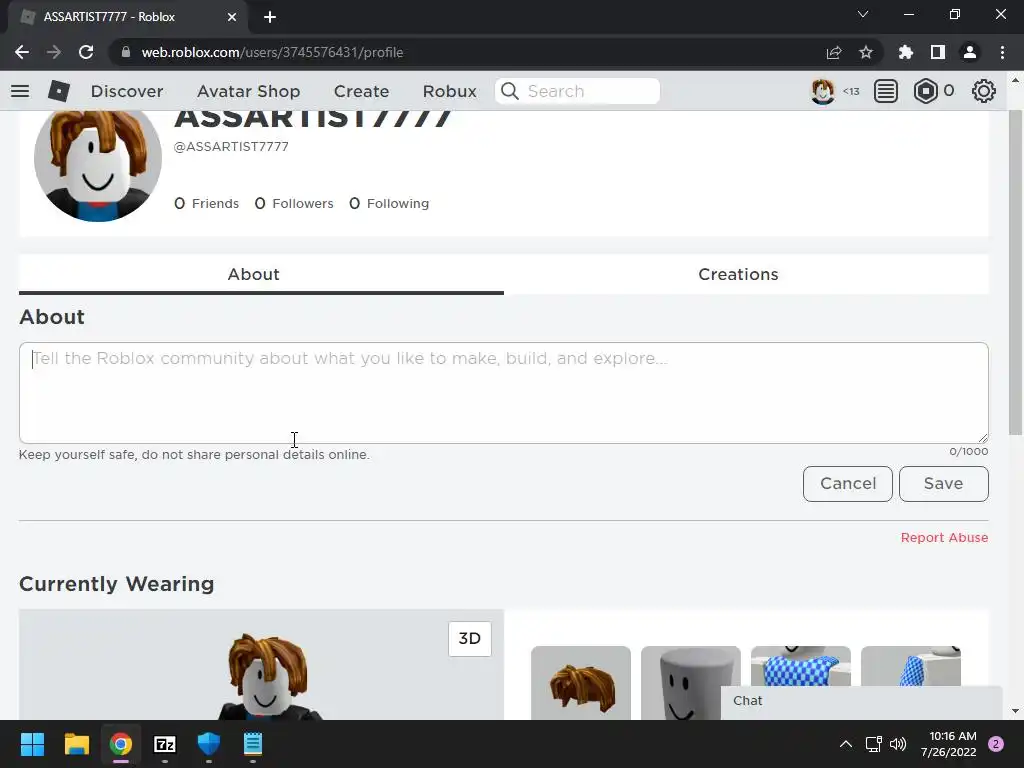Click the browser address bar URL

click(x=272, y=52)
